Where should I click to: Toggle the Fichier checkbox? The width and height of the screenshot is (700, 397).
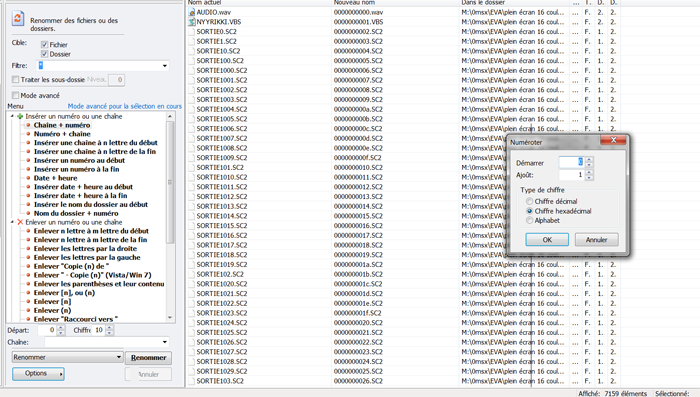point(44,45)
